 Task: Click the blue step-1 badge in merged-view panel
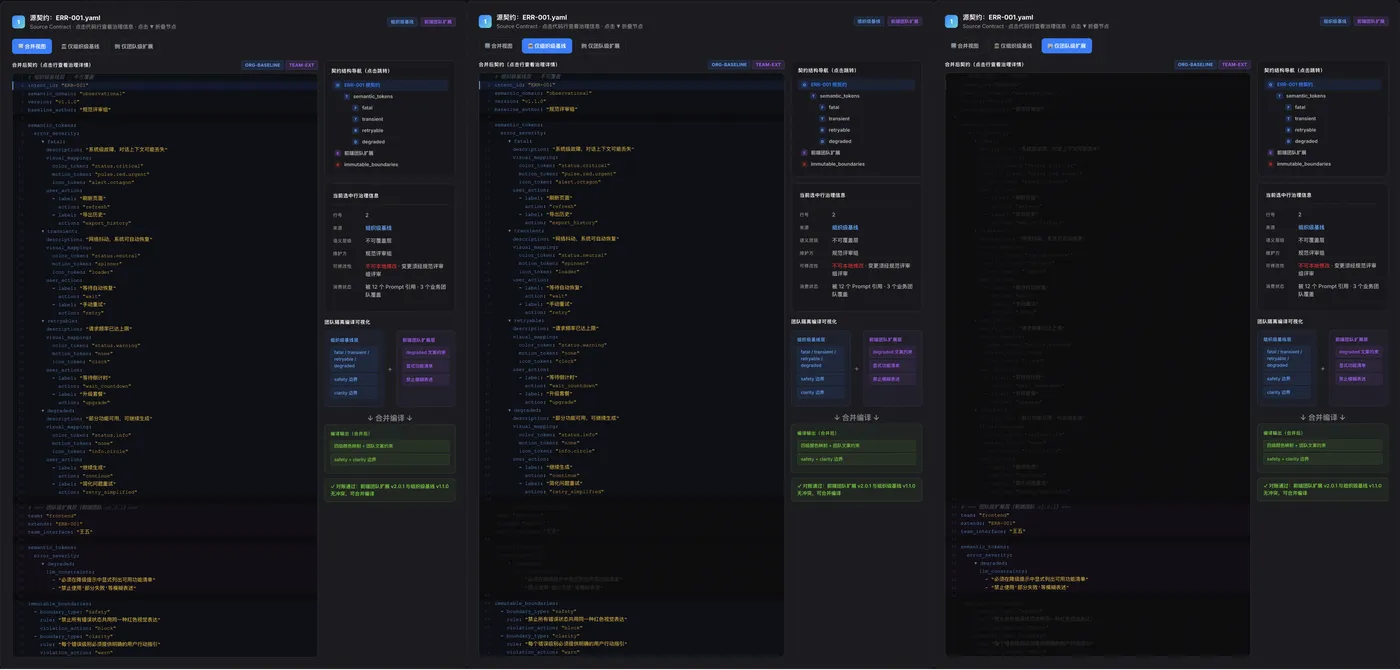pos(18,21)
